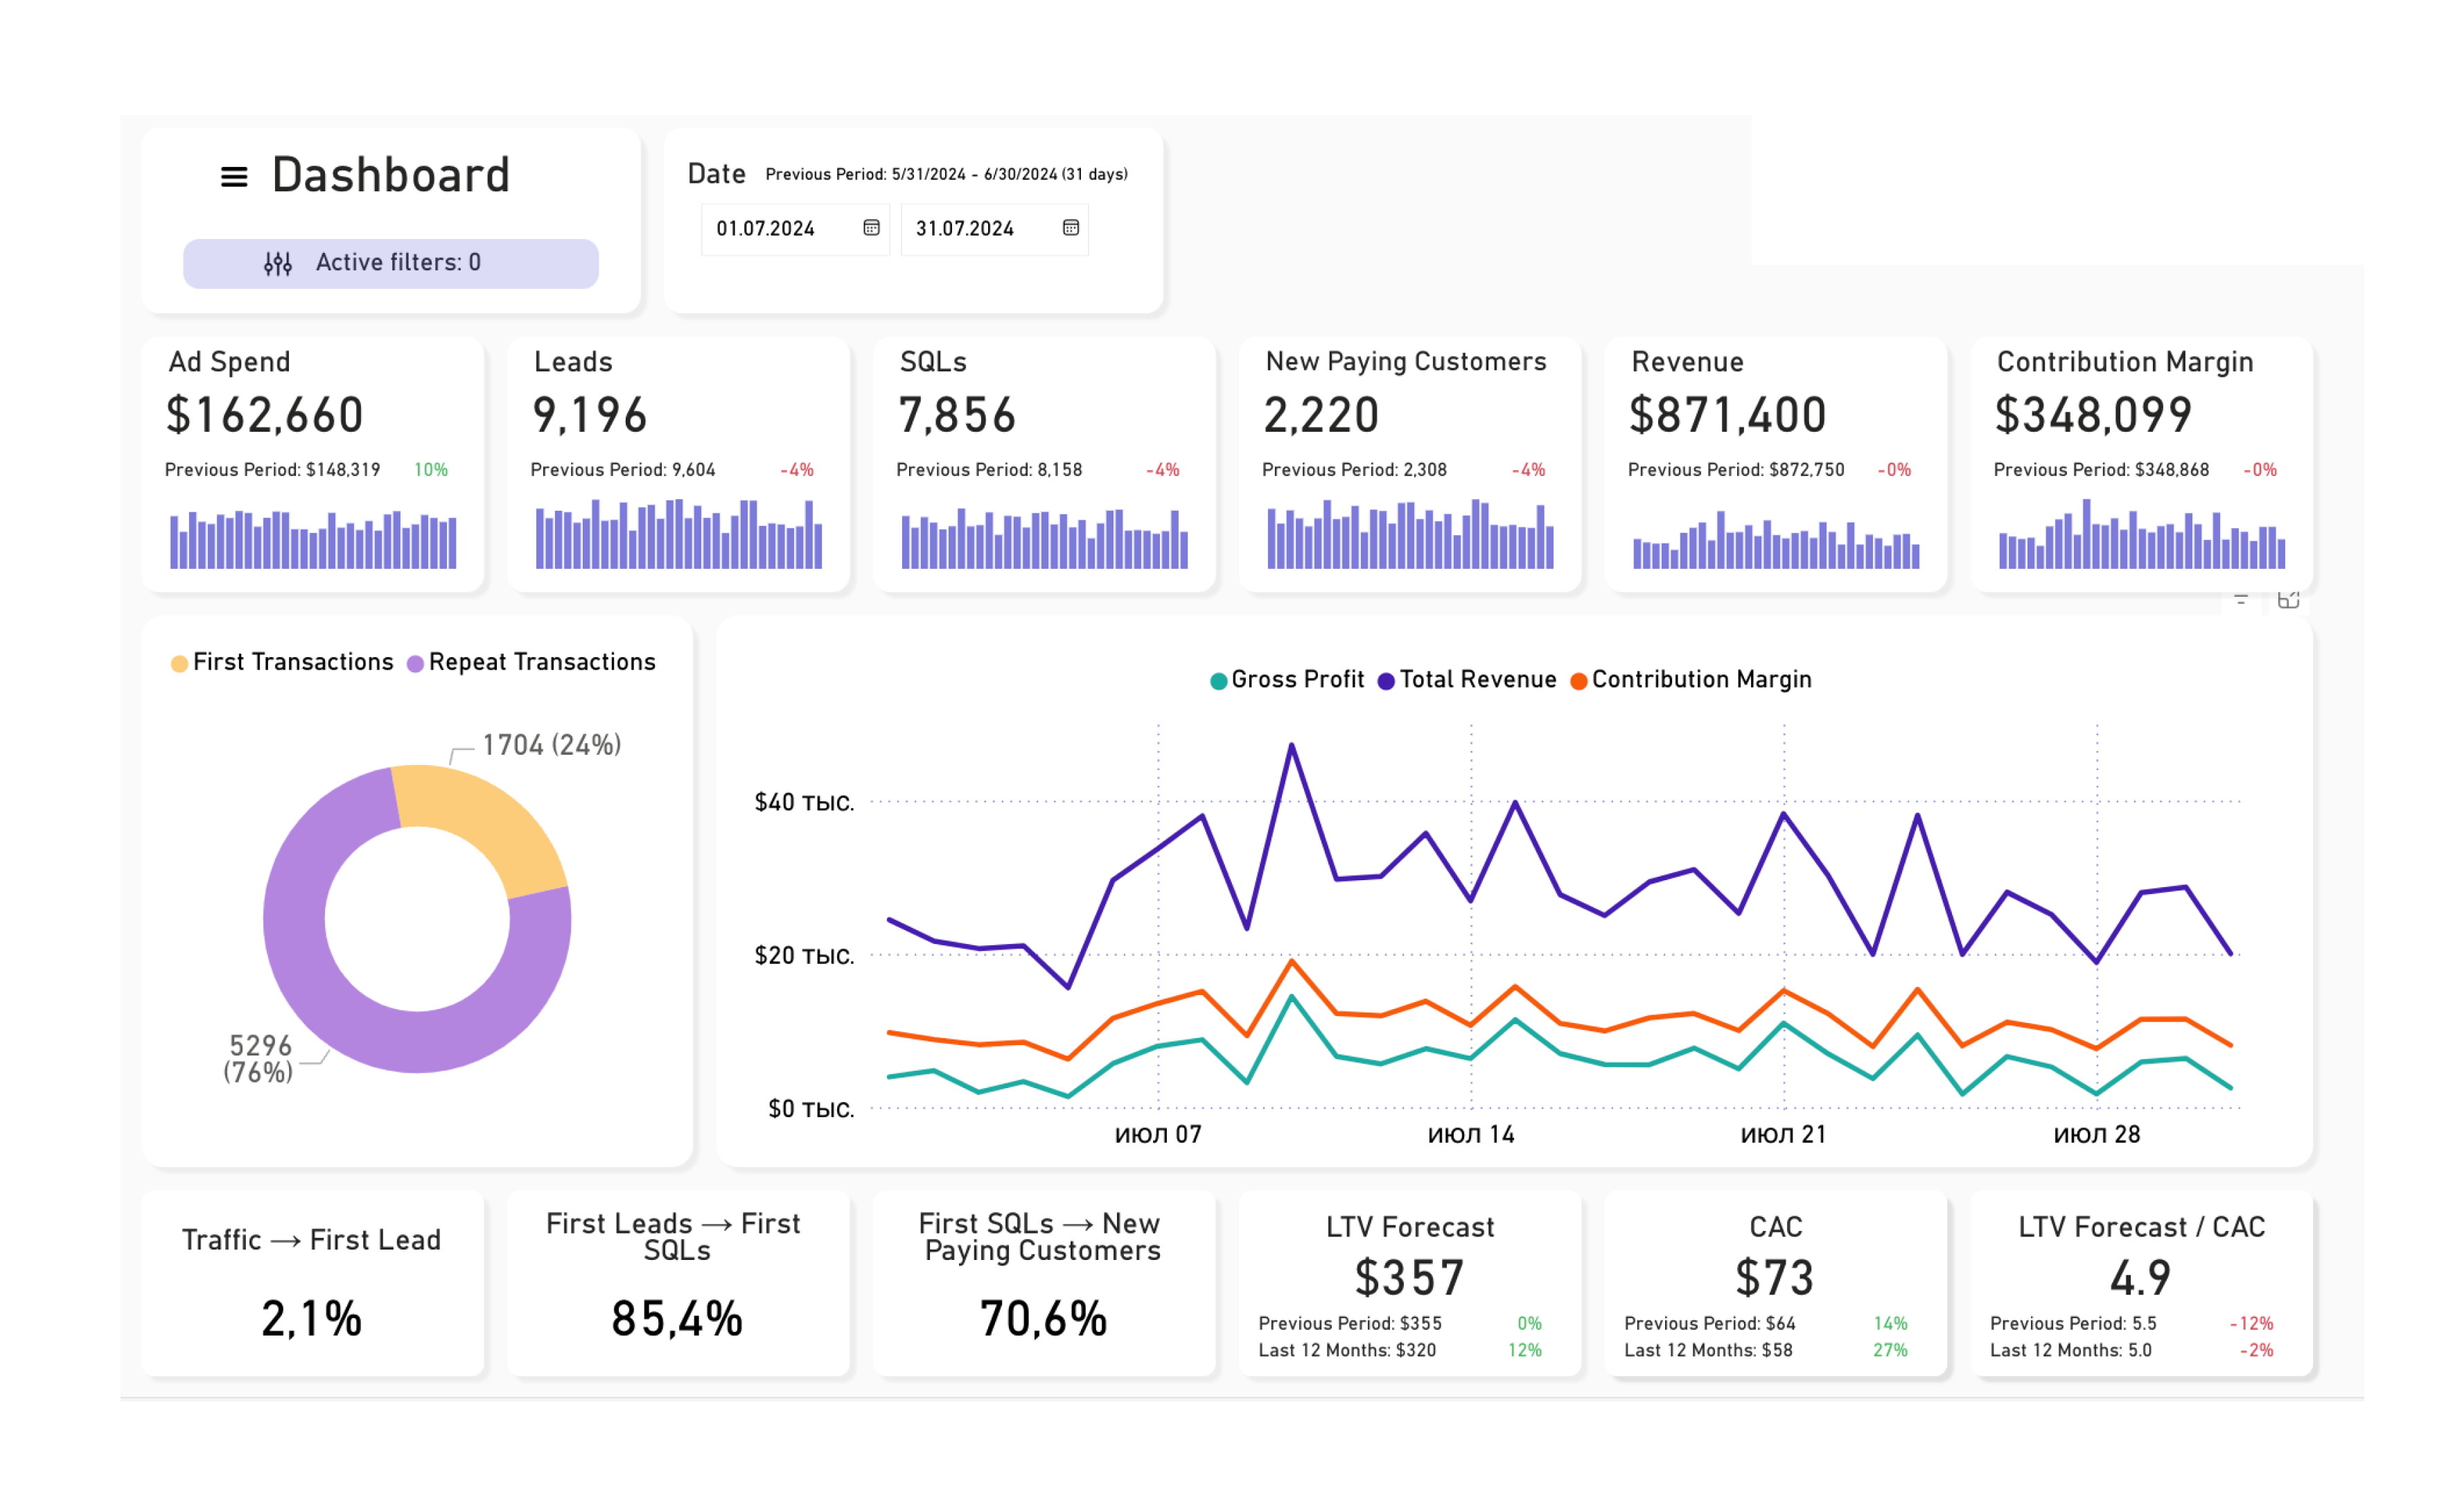Click Previous Period: $148,319 in Ad Spend
The height and width of the screenshot is (1497, 2464).
(x=272, y=470)
